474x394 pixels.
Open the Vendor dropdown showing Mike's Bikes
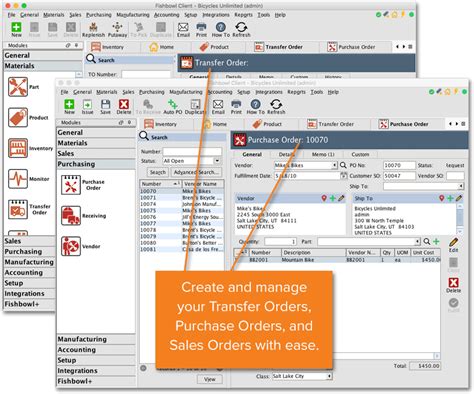point(334,165)
